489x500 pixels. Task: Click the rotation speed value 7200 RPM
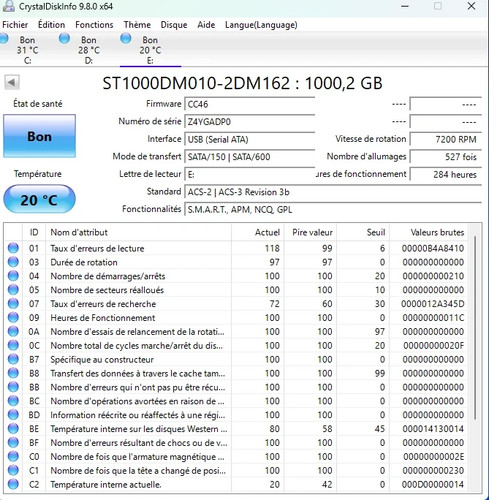tap(446, 139)
